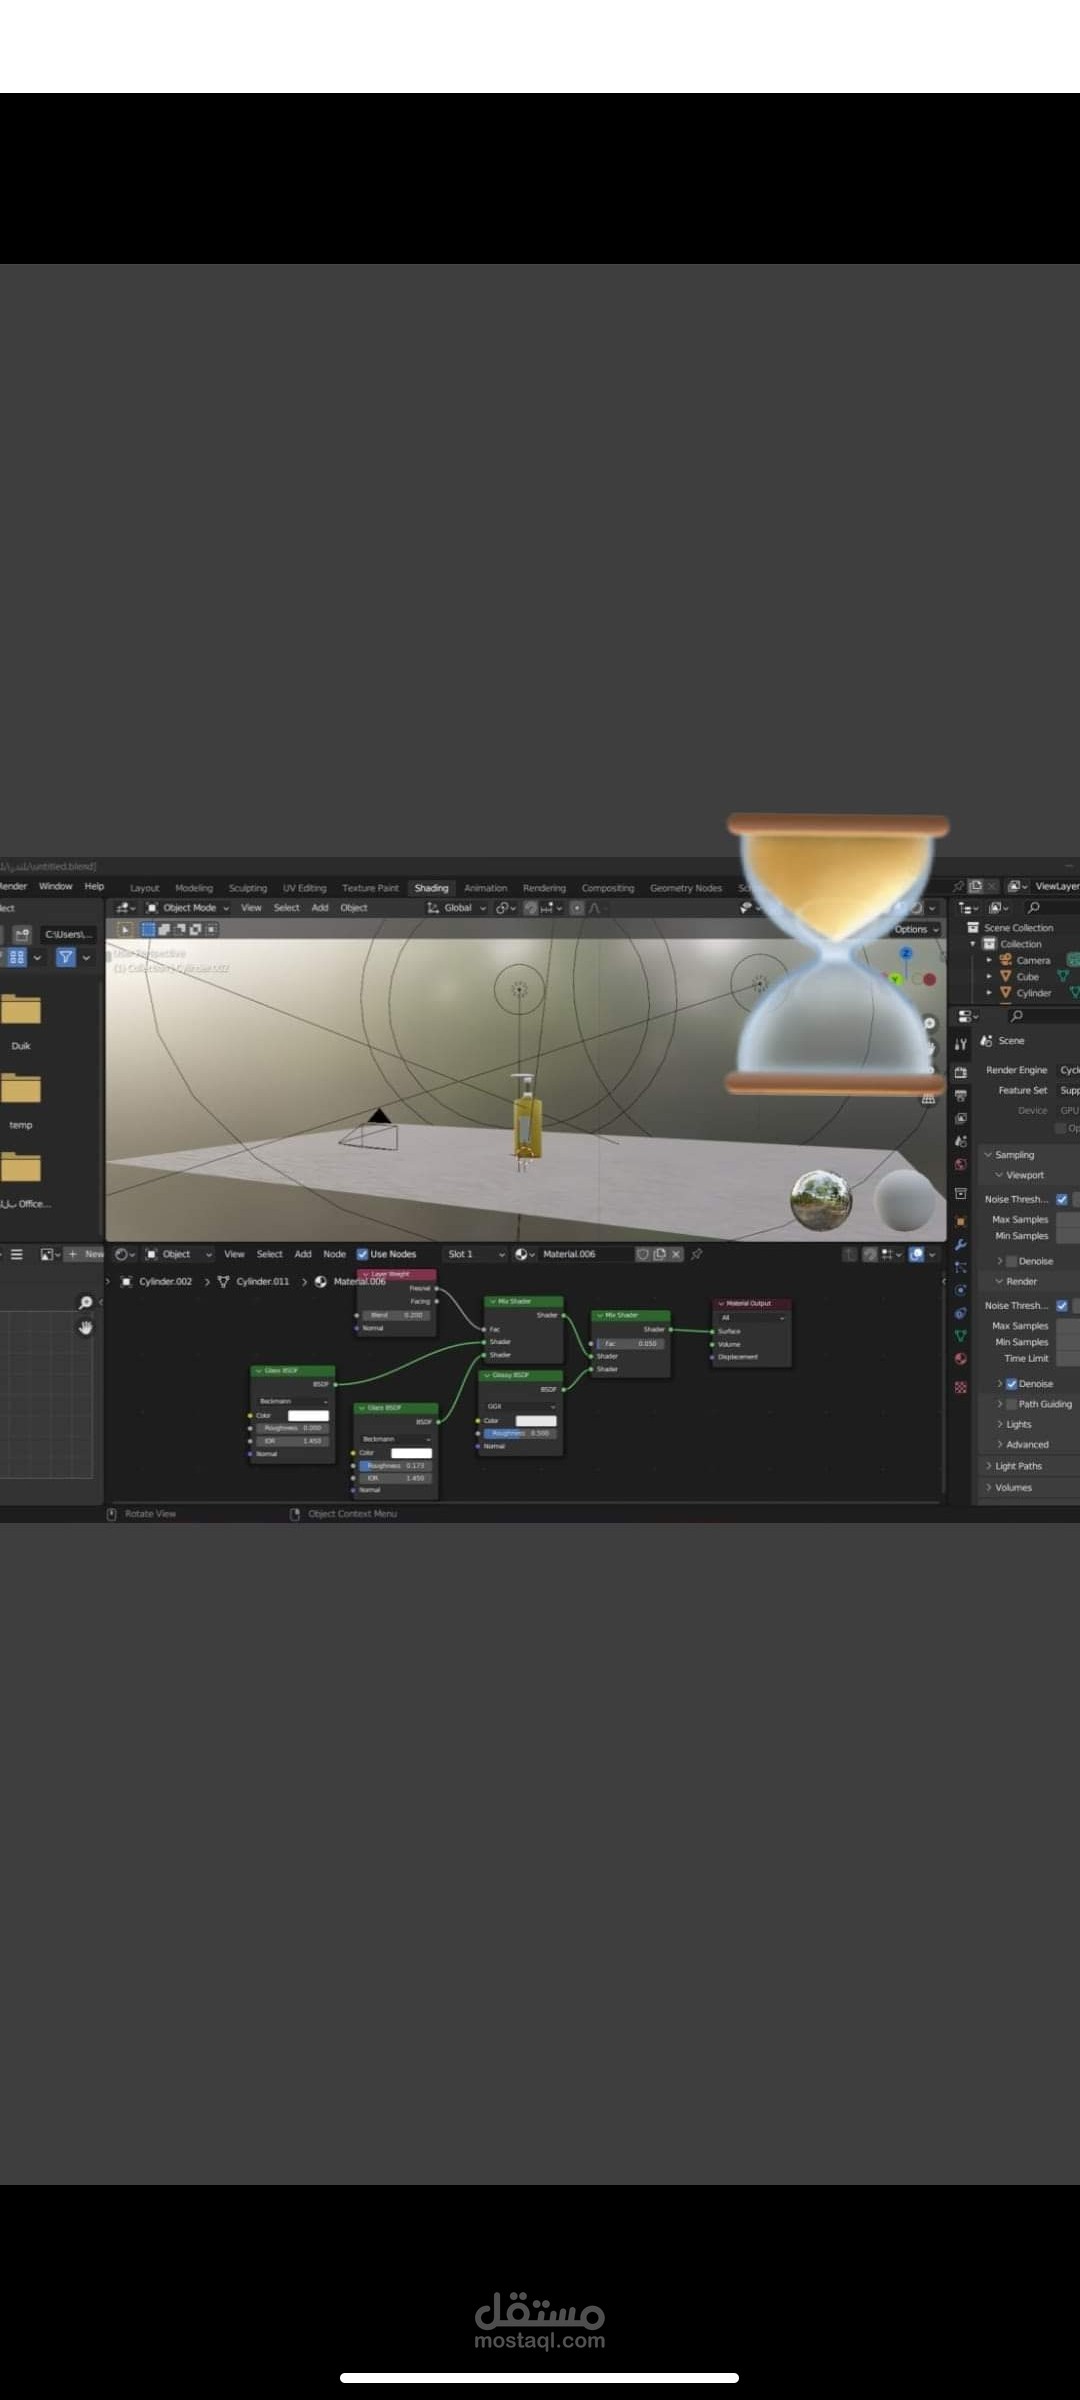
Task: Toggle the Viewport Denoise checkbox
Action: (x=1011, y=1262)
